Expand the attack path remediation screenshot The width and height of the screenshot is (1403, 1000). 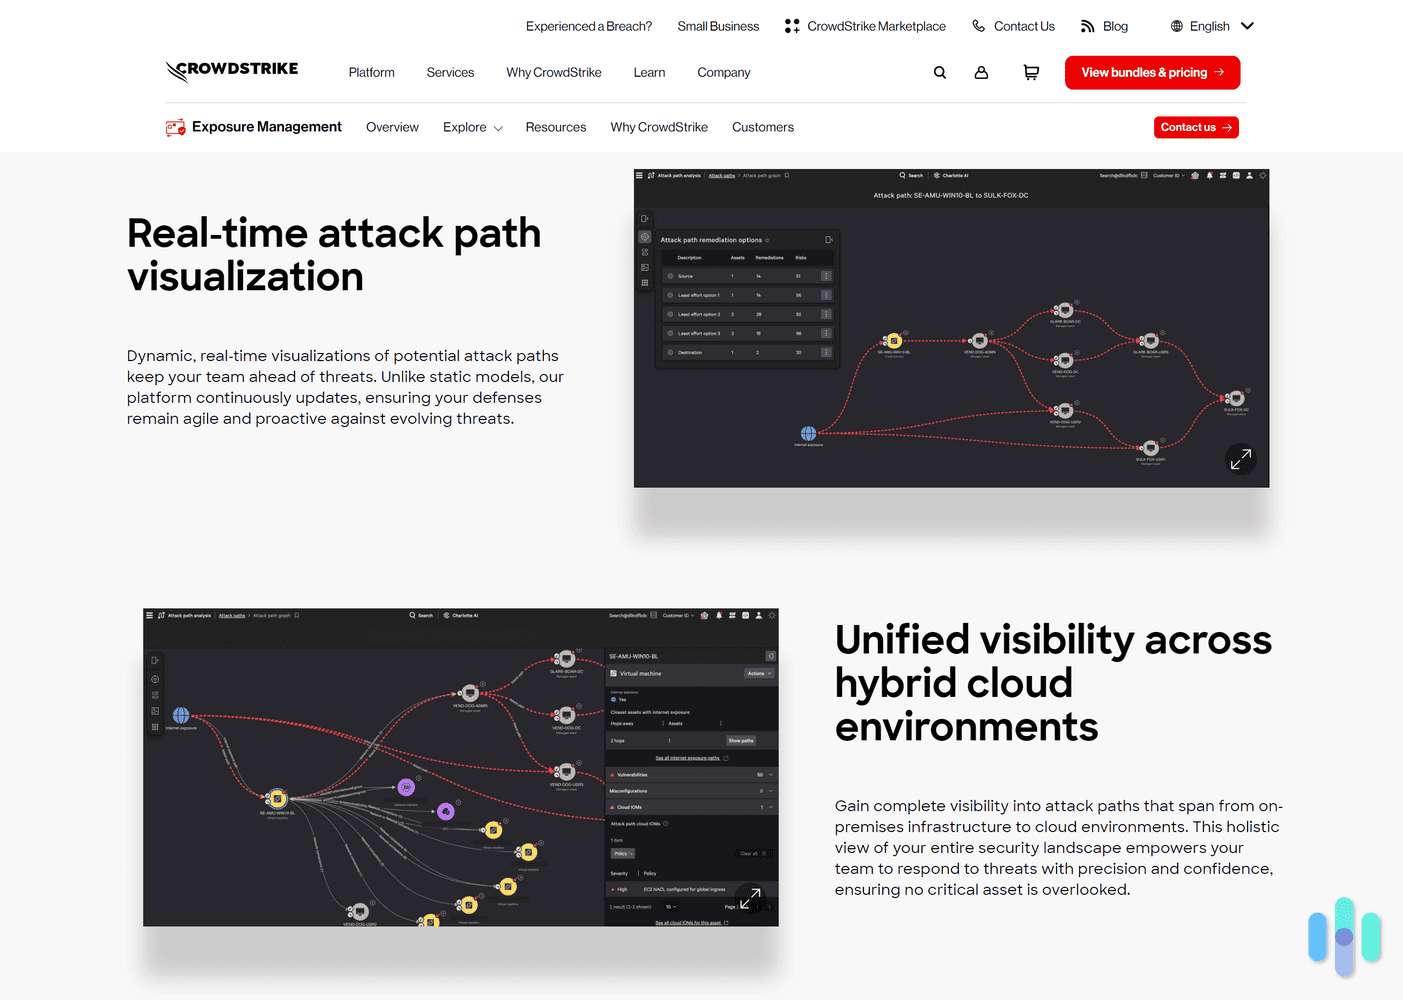1241,459
